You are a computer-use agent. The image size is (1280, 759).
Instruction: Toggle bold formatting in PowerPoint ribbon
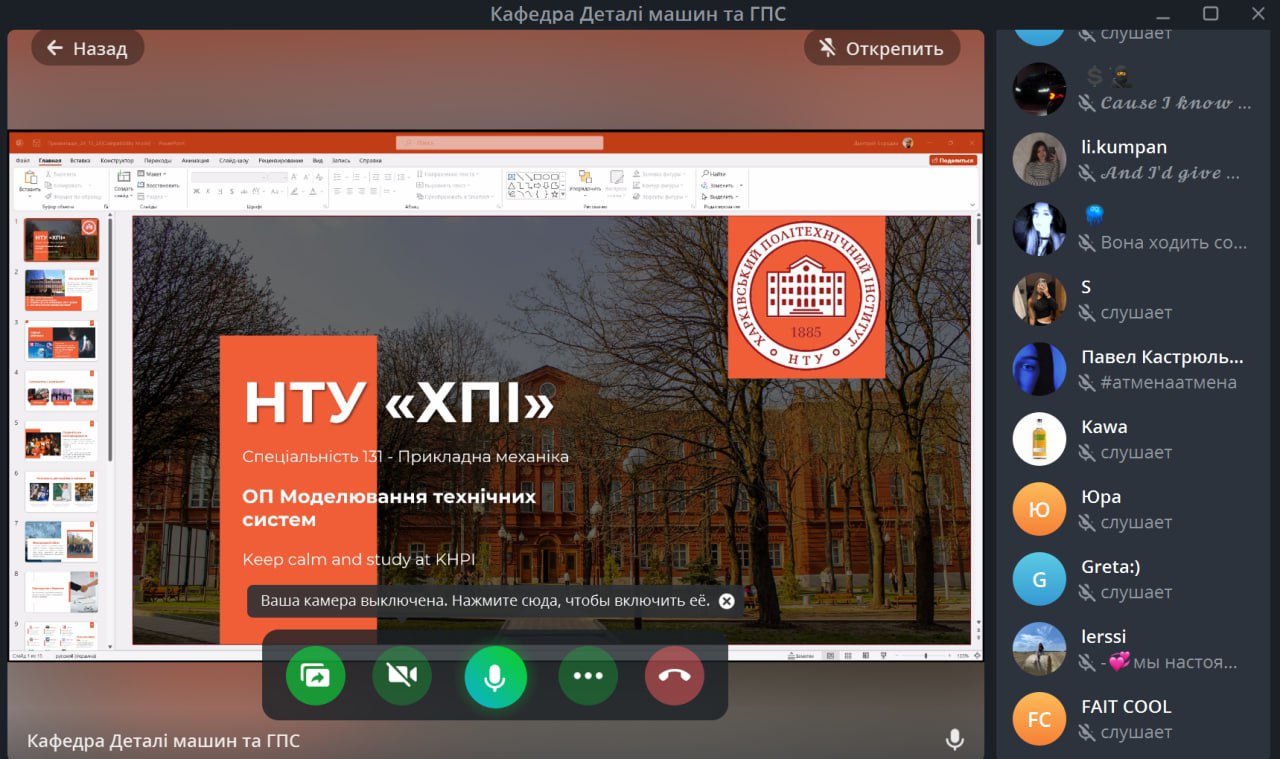pyautogui.click(x=195, y=191)
